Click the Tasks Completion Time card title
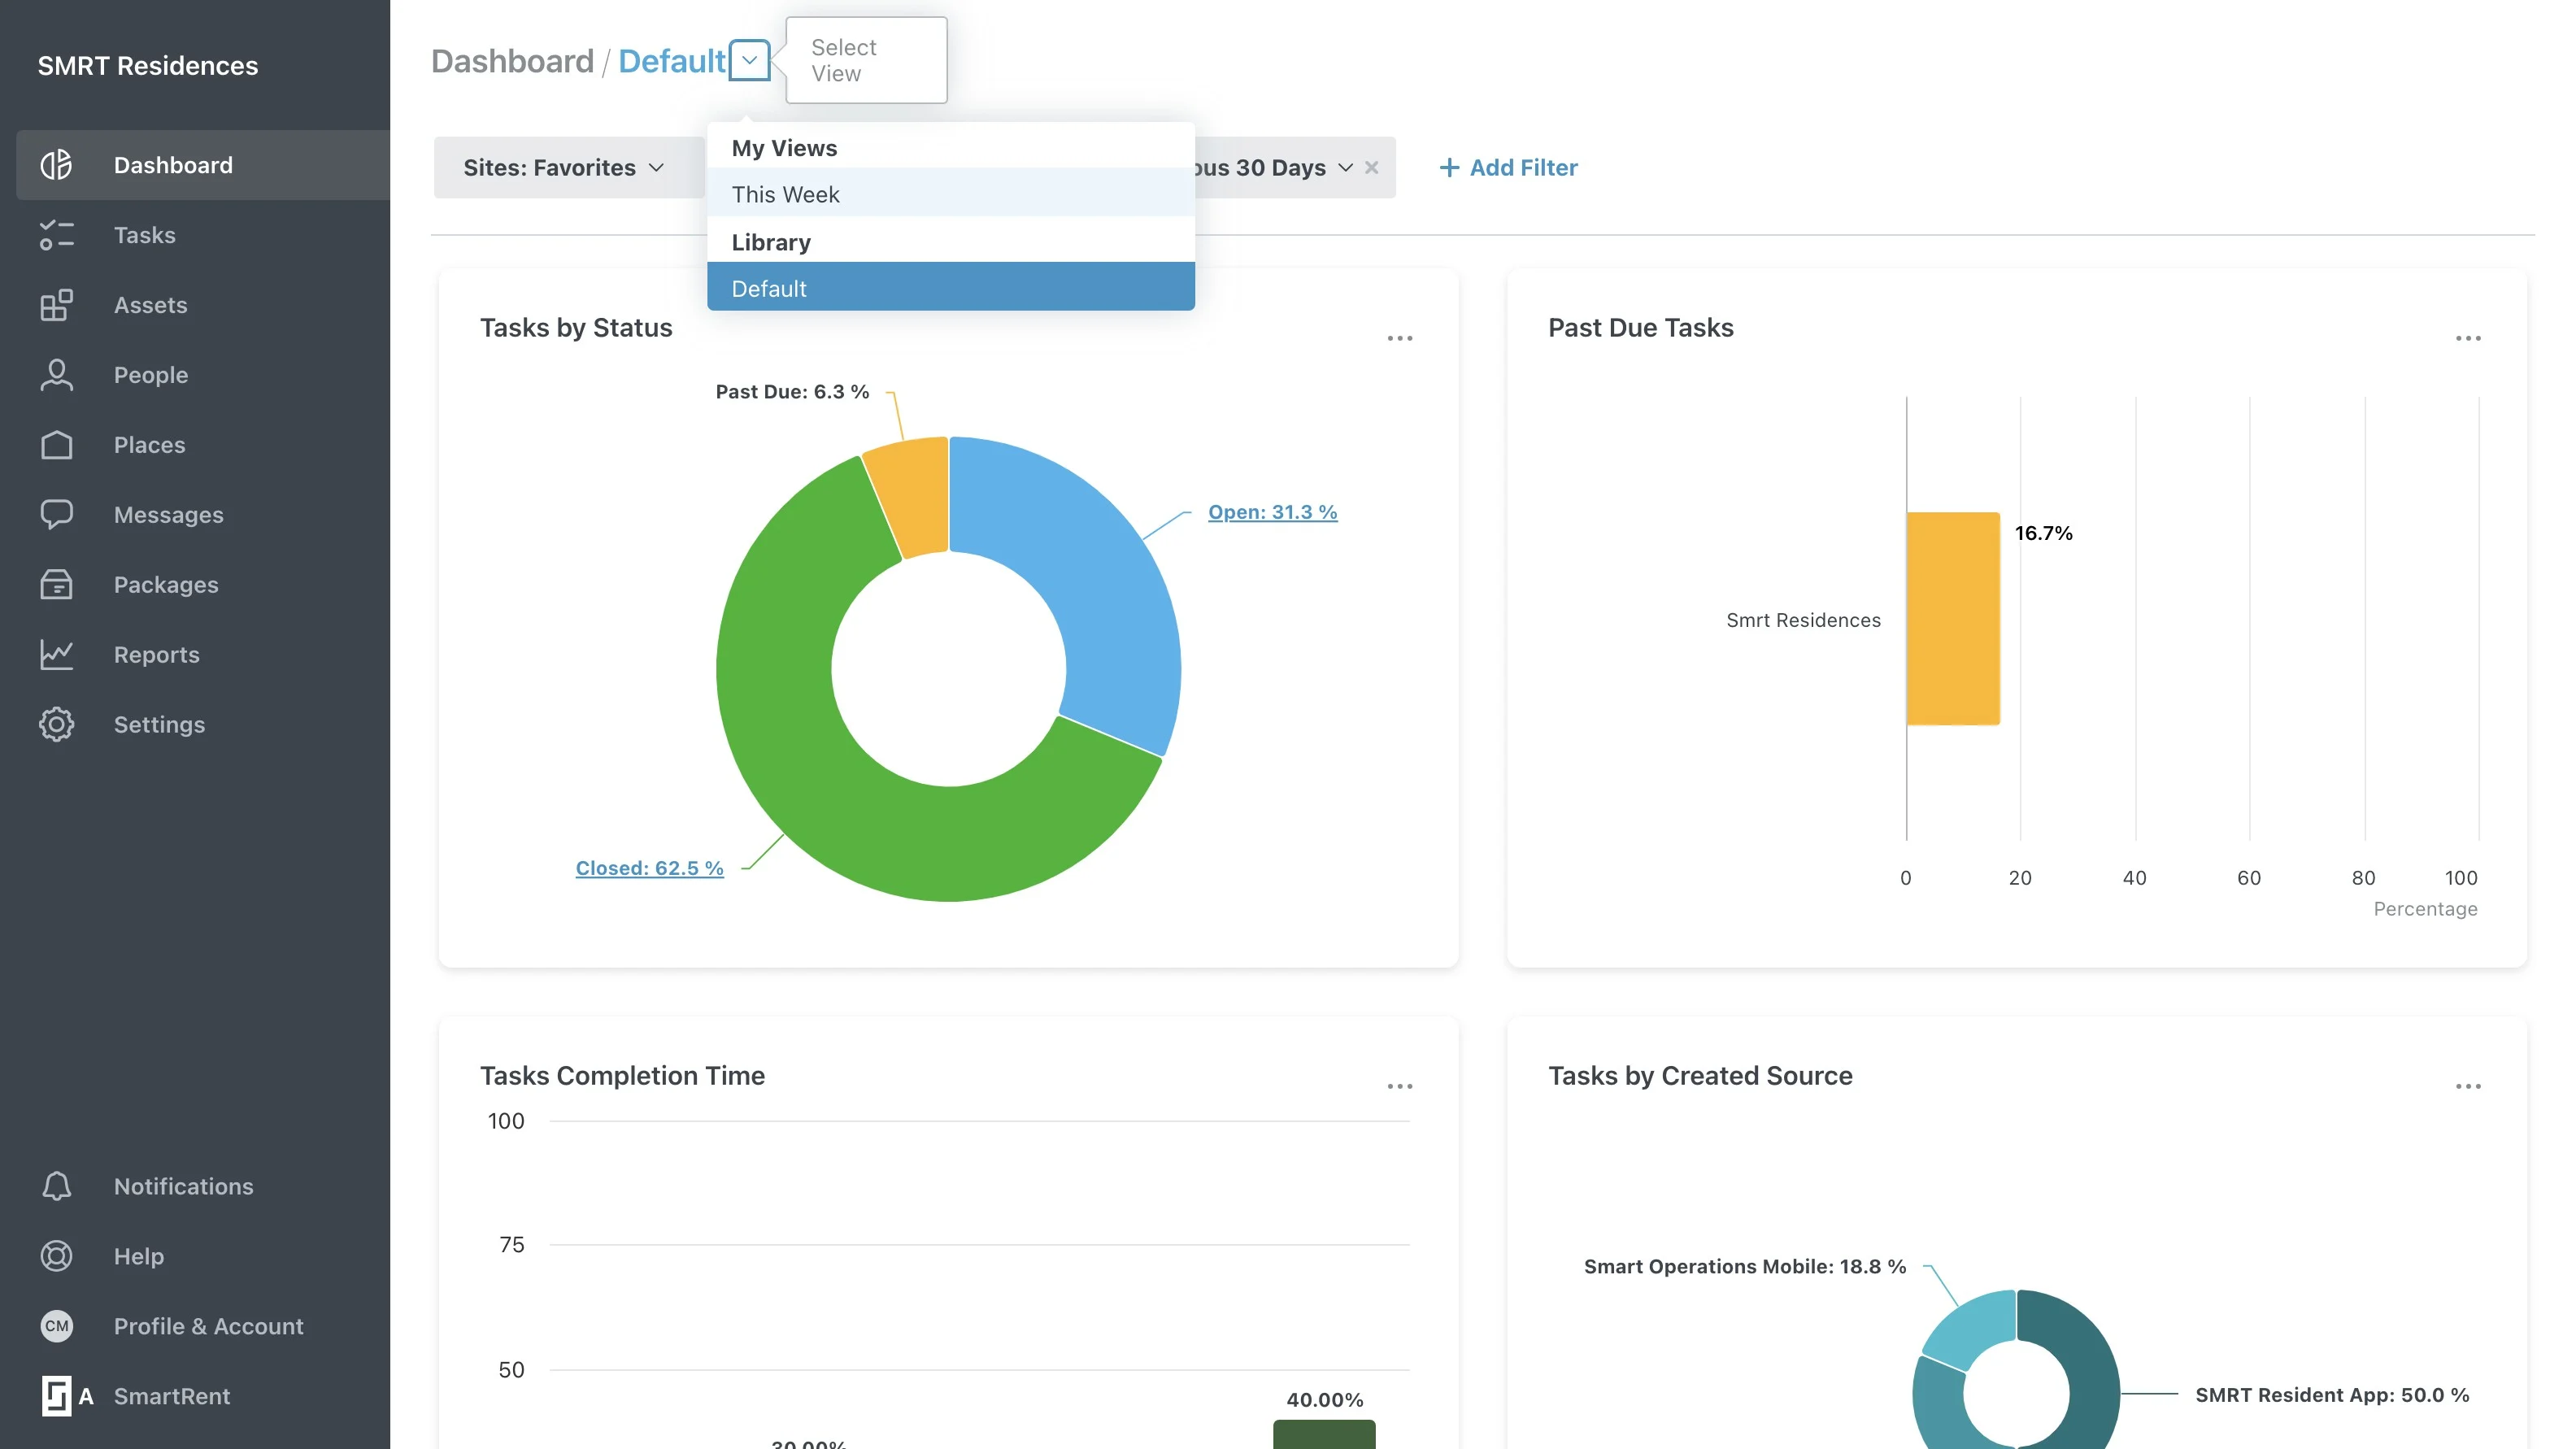2576x1449 pixels. (x=622, y=1075)
